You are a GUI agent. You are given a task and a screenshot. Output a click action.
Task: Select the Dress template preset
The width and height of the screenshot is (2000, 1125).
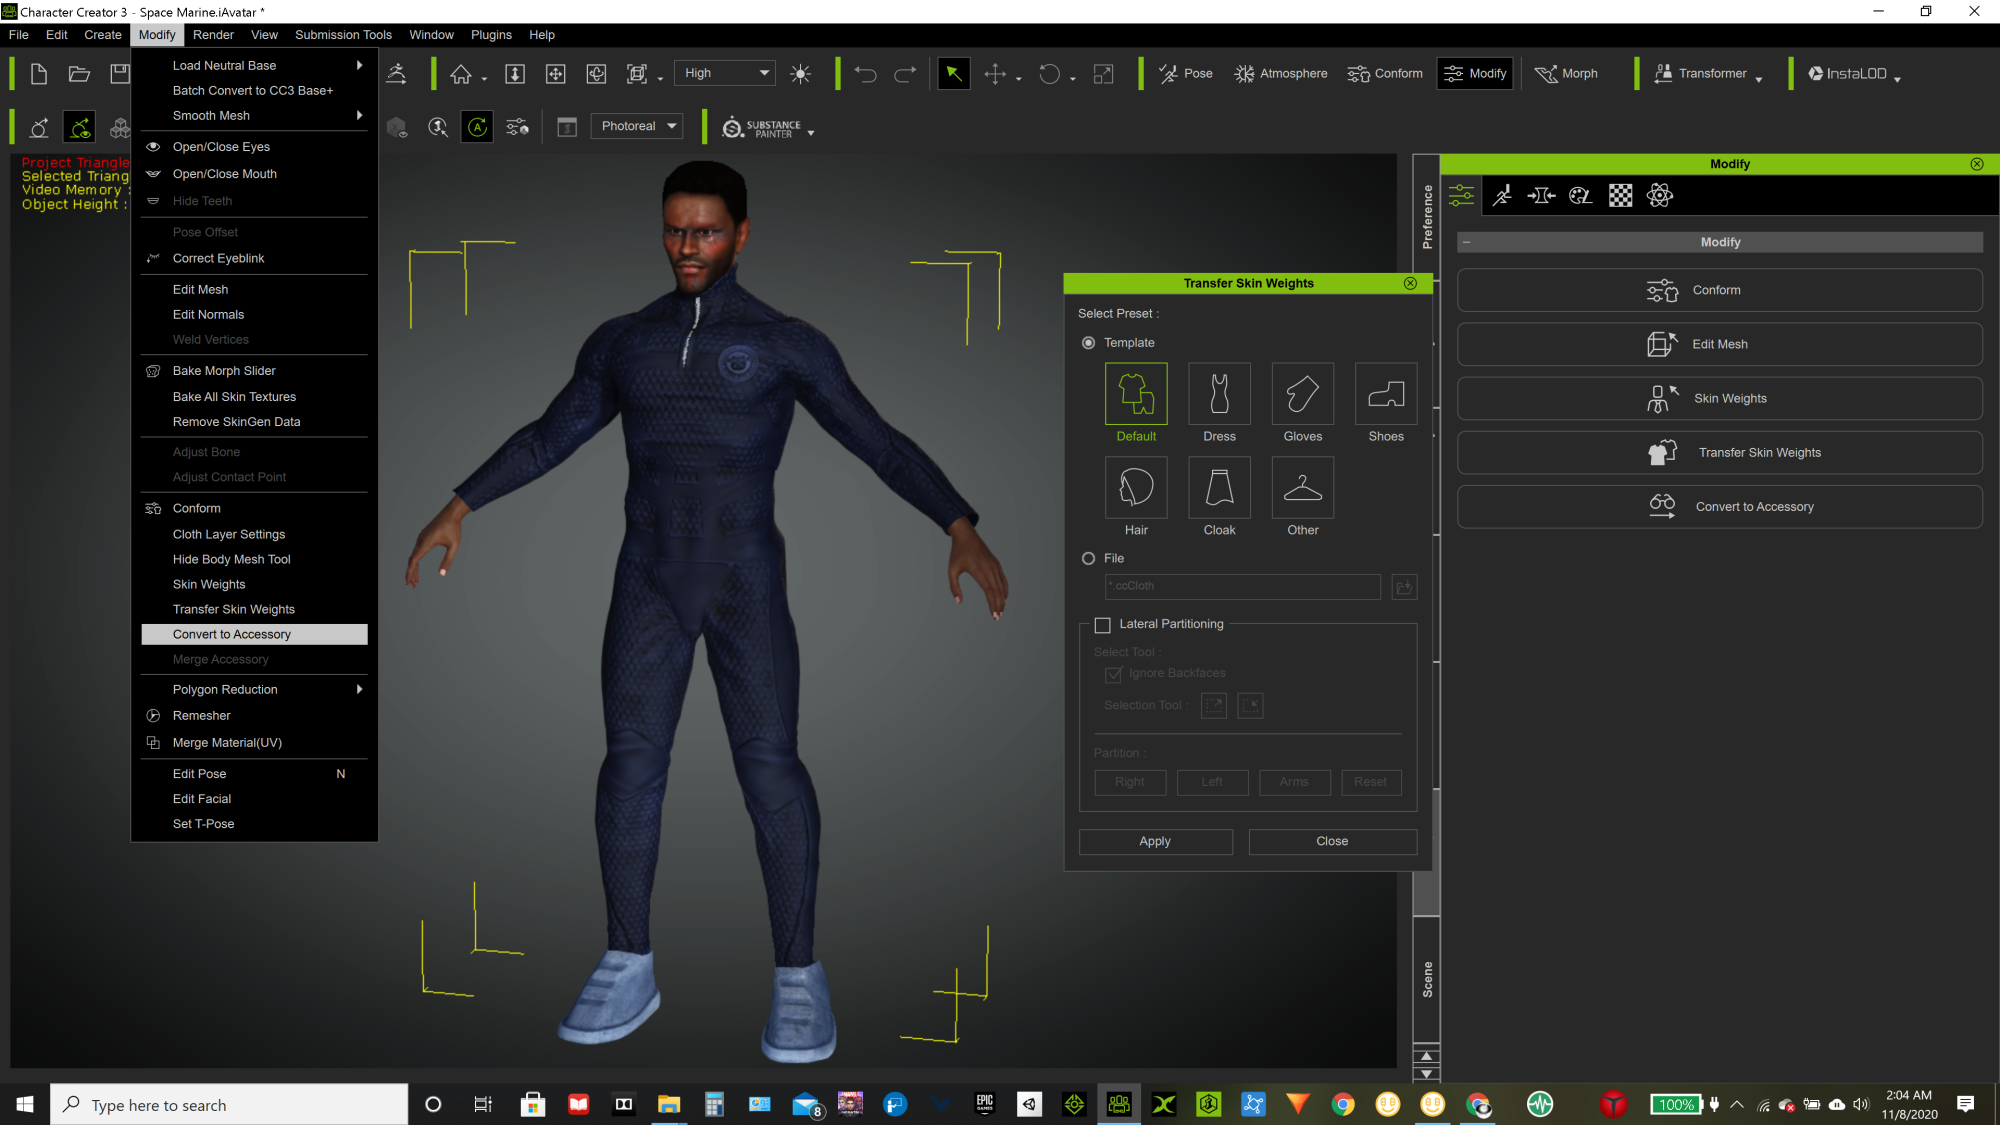(1219, 394)
